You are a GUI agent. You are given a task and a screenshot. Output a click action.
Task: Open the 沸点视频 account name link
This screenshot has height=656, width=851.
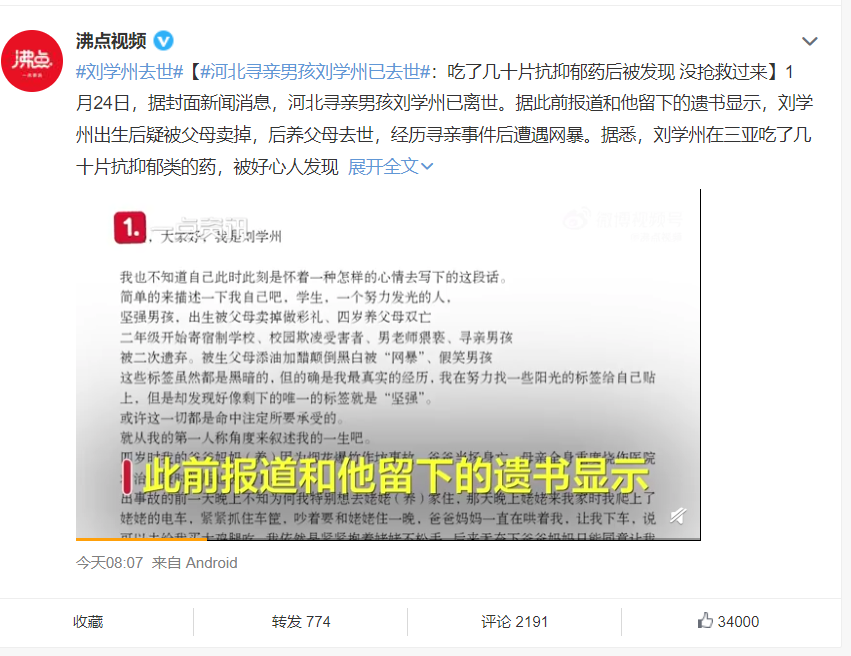[x=111, y=41]
